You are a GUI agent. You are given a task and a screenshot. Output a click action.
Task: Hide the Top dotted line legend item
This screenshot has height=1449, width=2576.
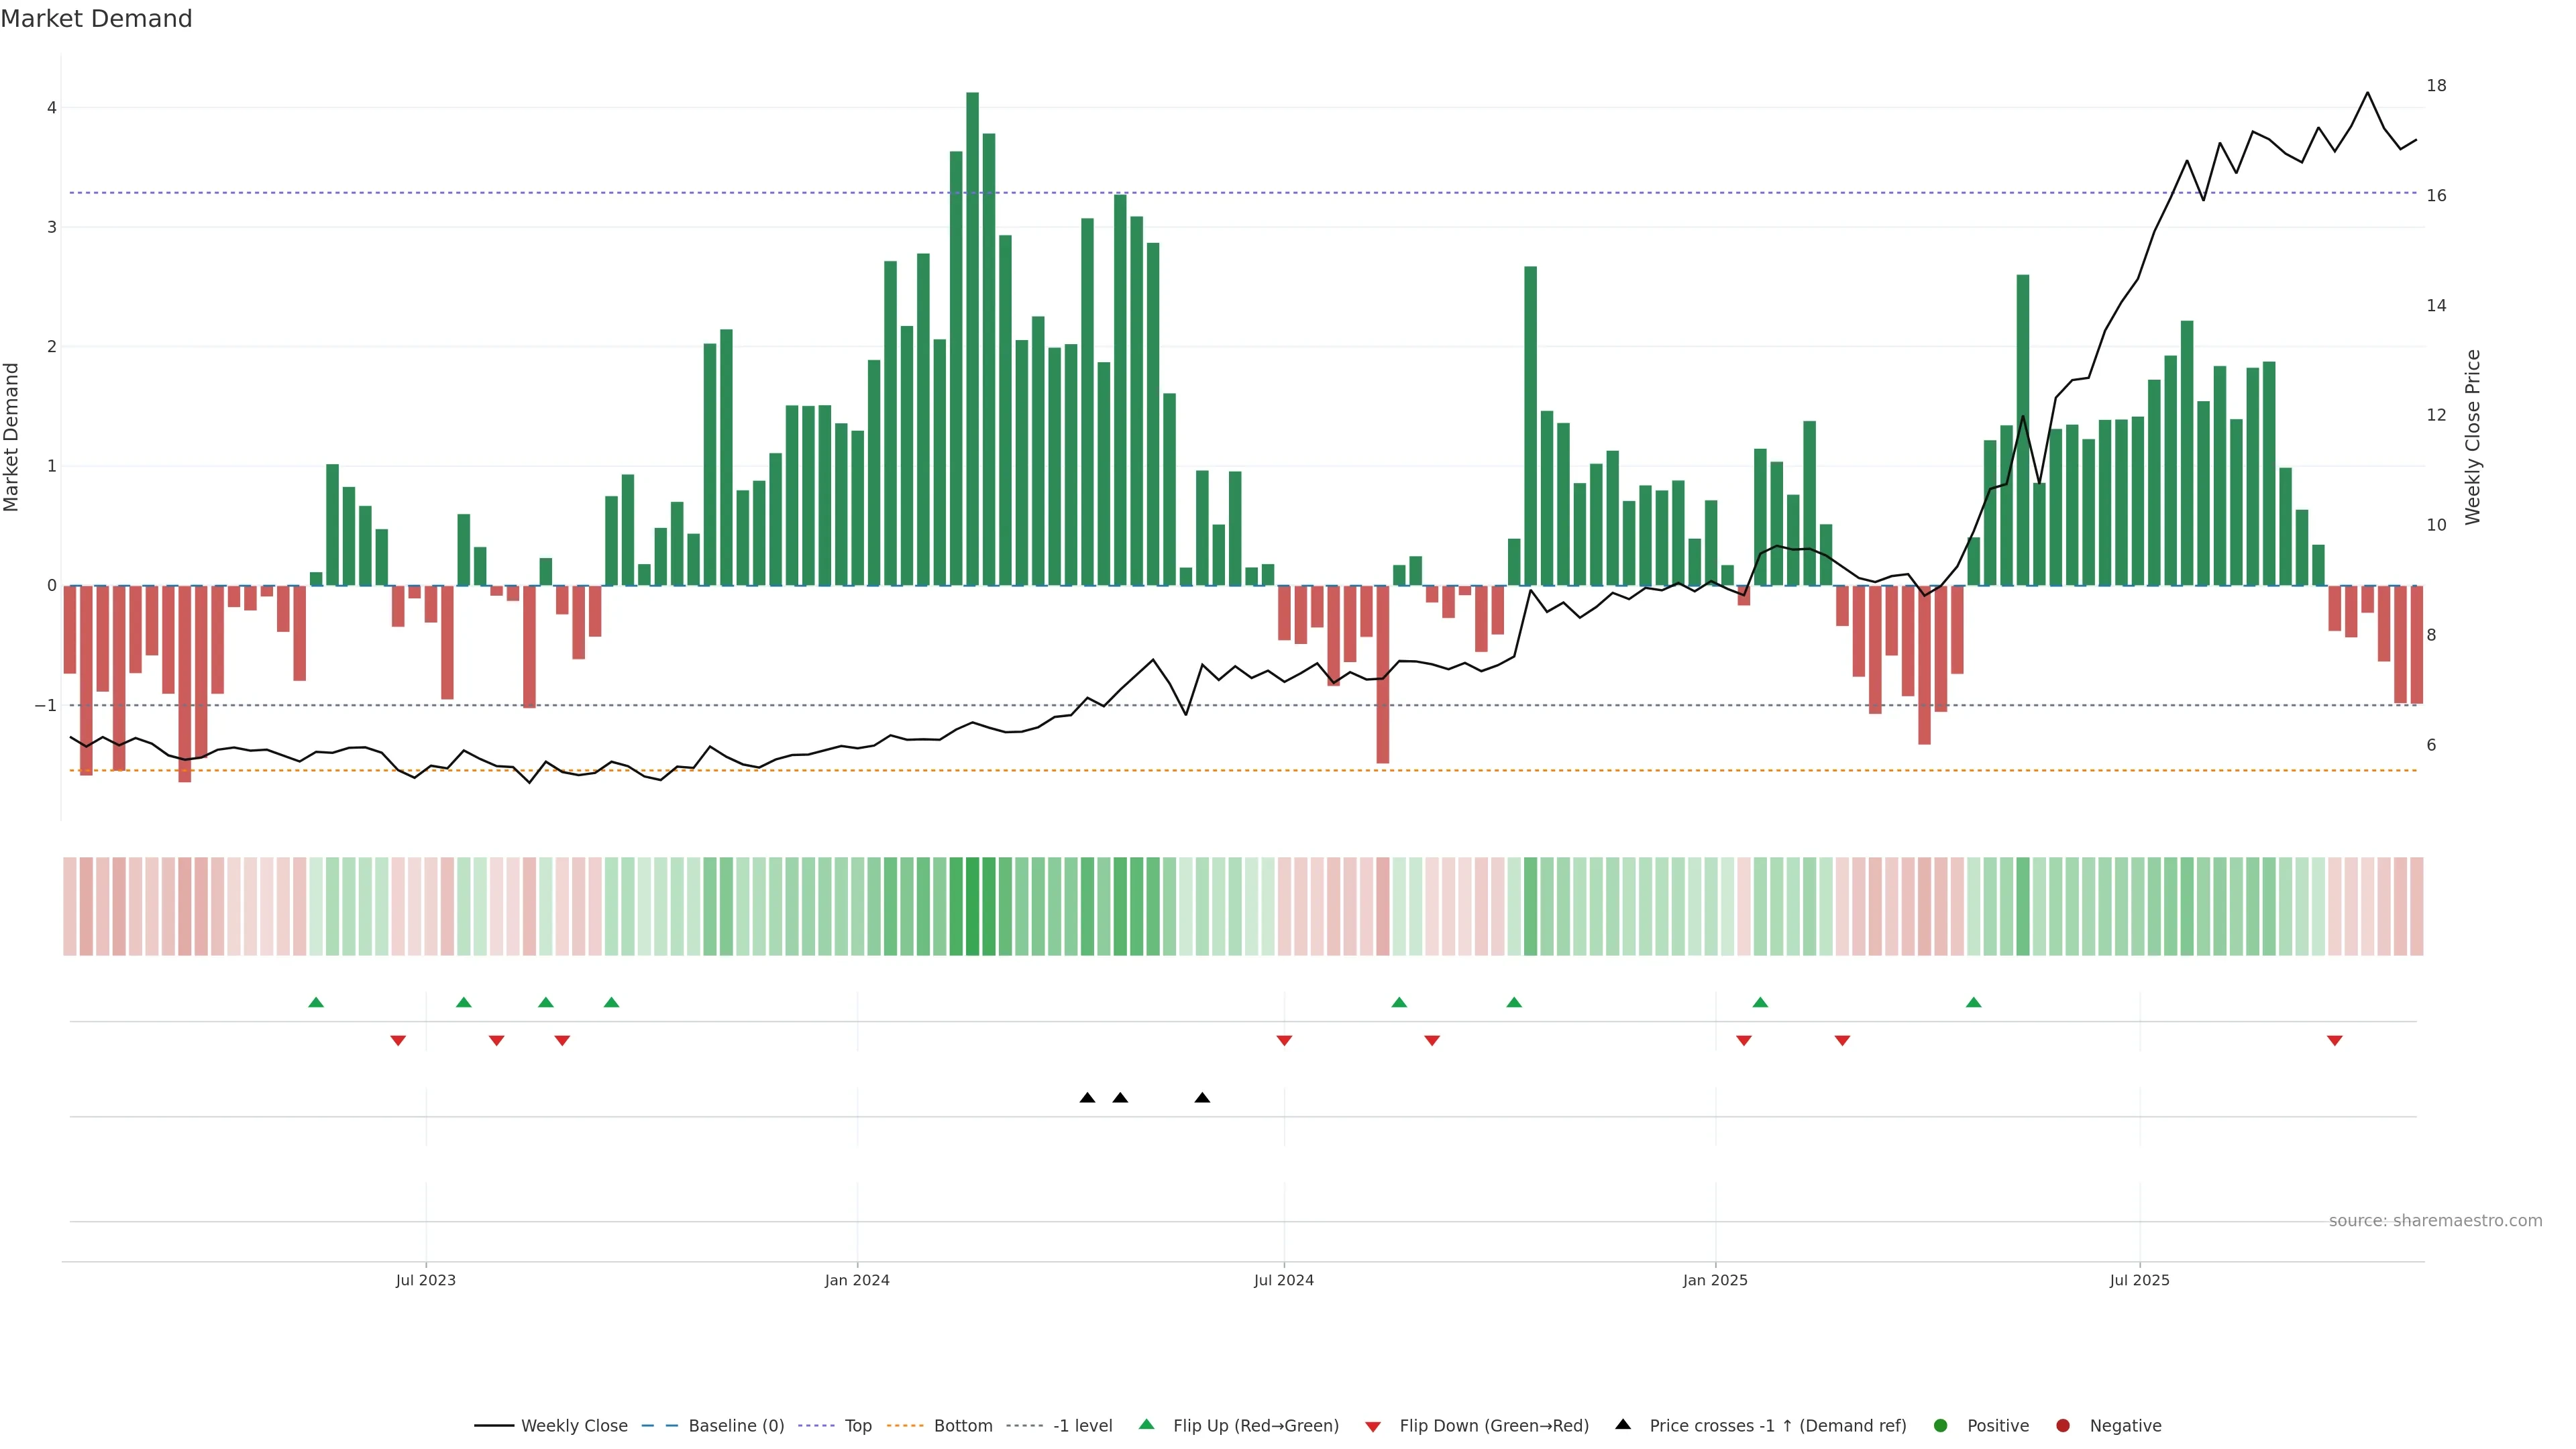tap(857, 1426)
